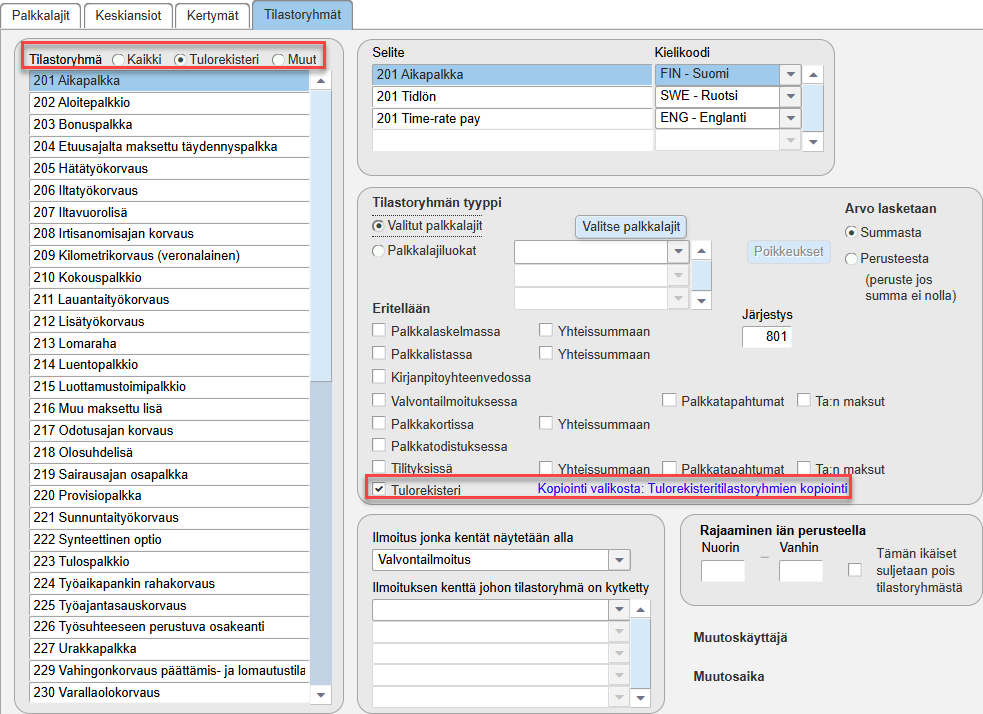The height and width of the screenshot is (714, 983).
Task: Click the Järjestys field showing 801
Action: coord(766,337)
